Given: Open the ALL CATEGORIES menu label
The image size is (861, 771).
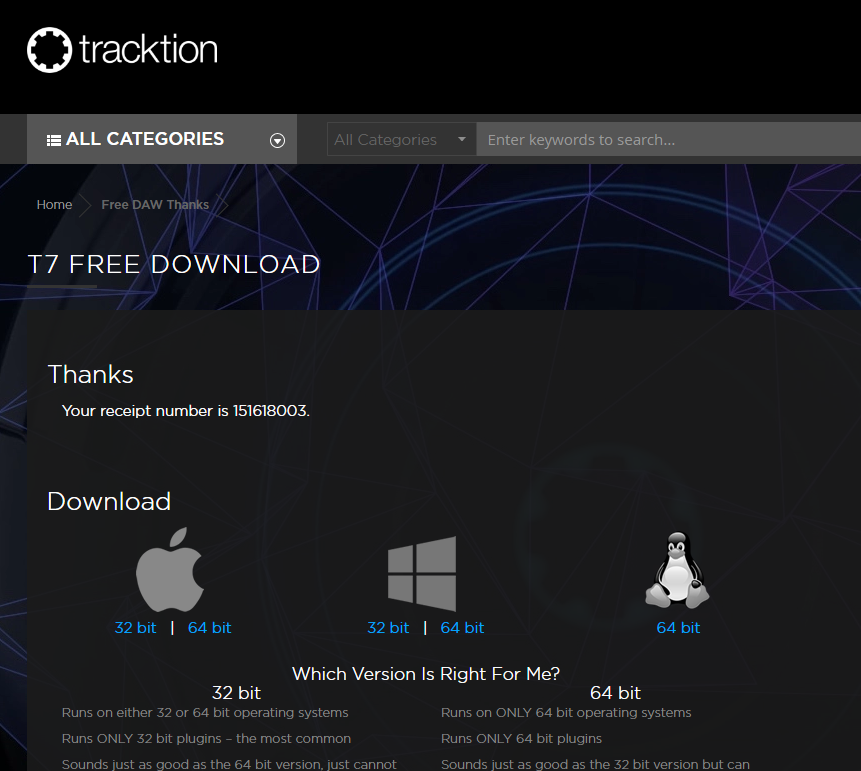Looking at the screenshot, I should (145, 139).
